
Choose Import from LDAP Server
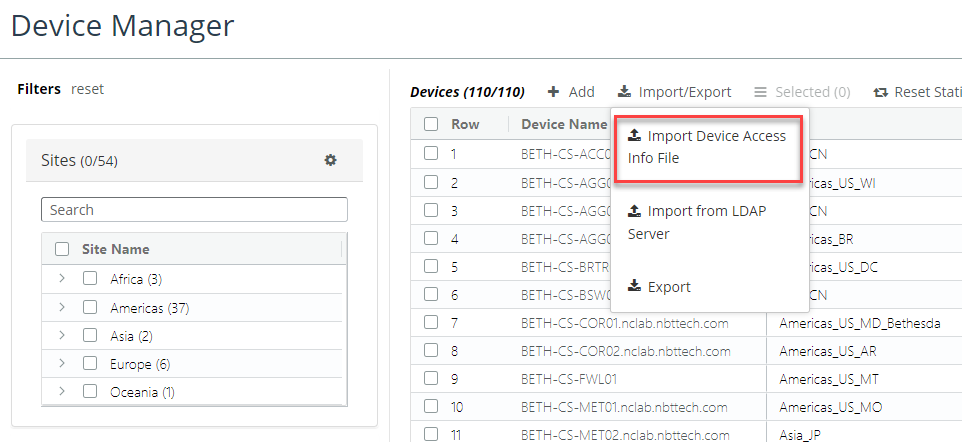coord(697,222)
